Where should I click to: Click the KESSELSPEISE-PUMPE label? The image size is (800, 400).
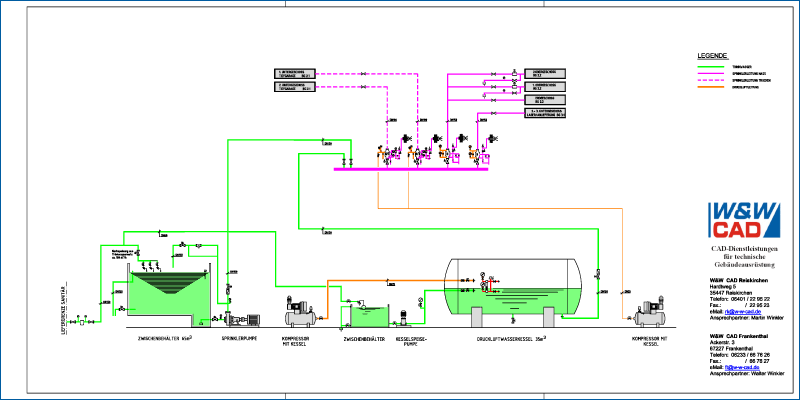click(409, 341)
